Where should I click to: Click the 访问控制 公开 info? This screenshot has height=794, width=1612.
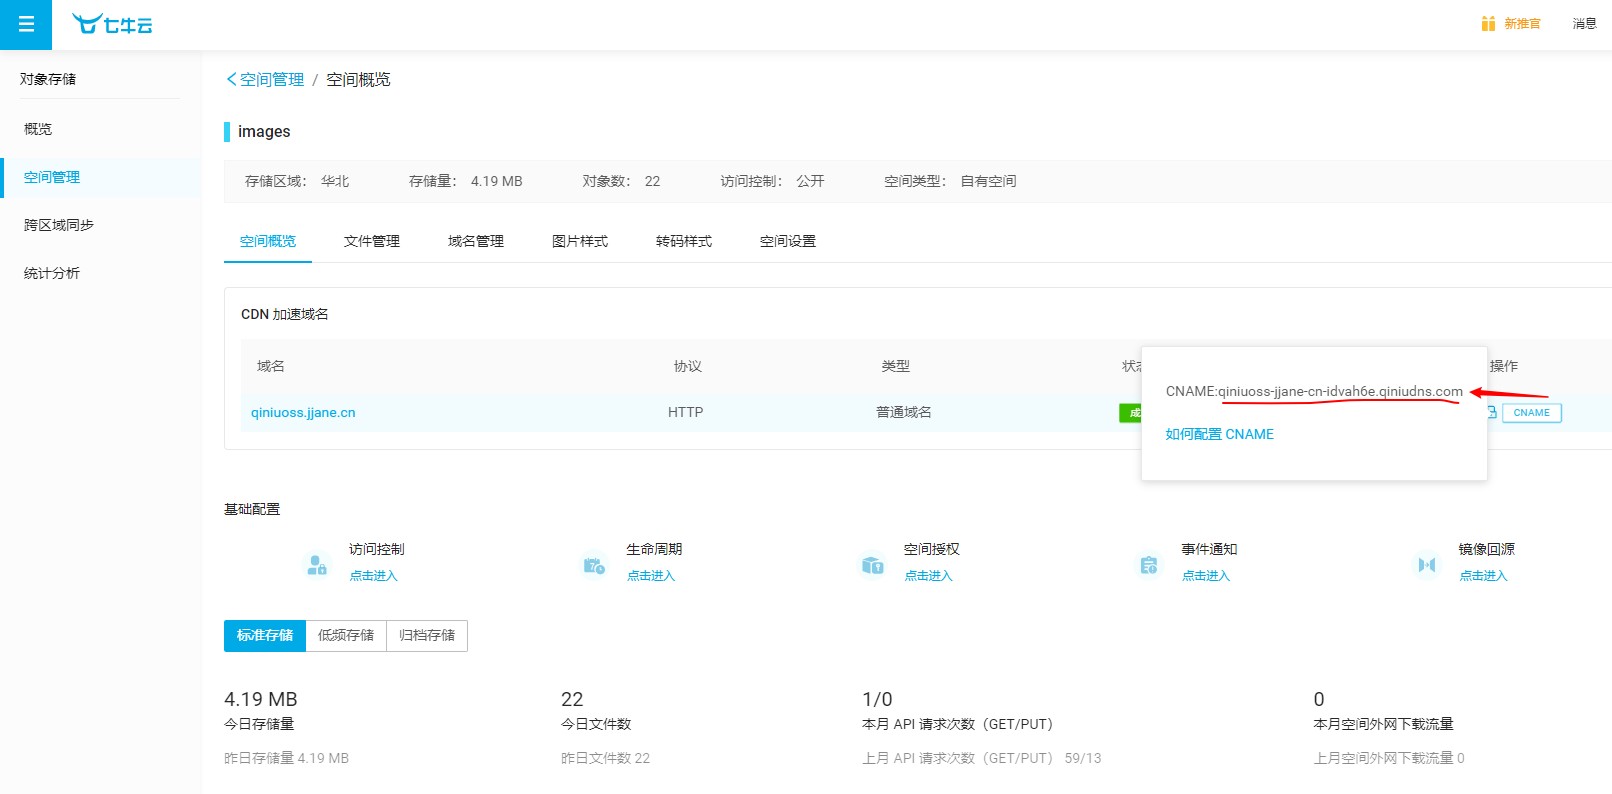[x=773, y=181]
